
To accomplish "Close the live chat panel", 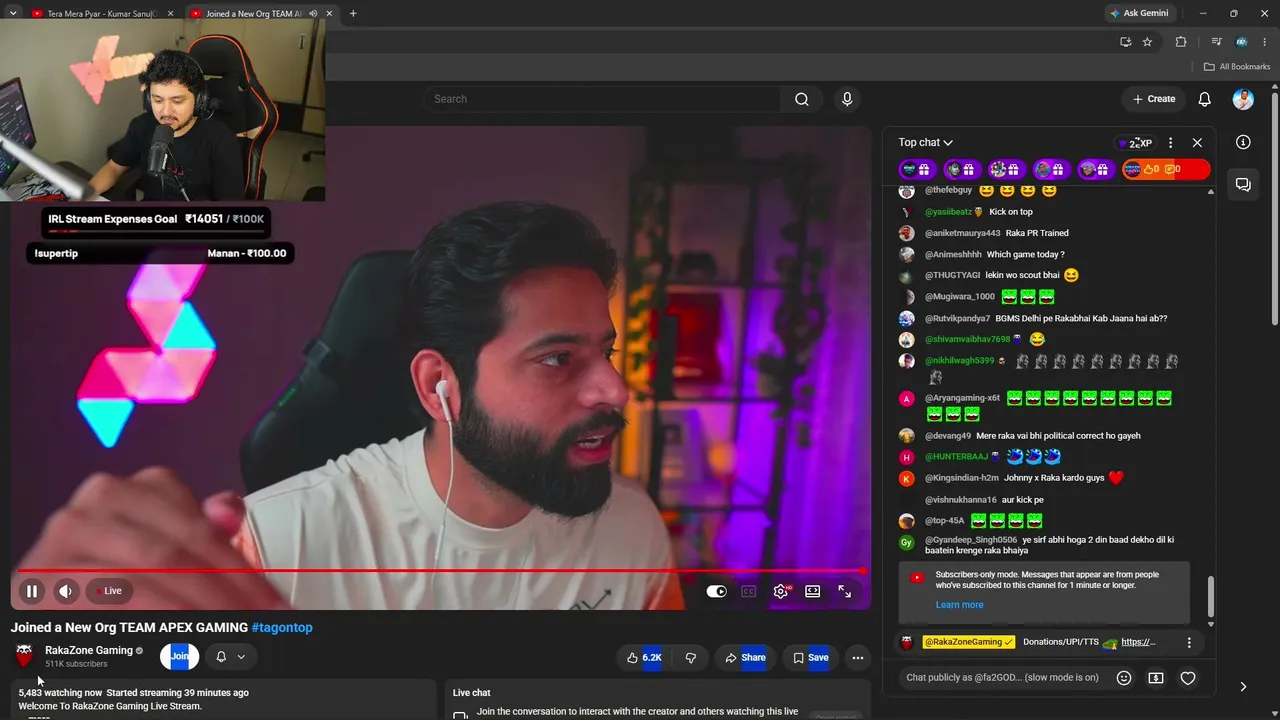I will 1197,143.
